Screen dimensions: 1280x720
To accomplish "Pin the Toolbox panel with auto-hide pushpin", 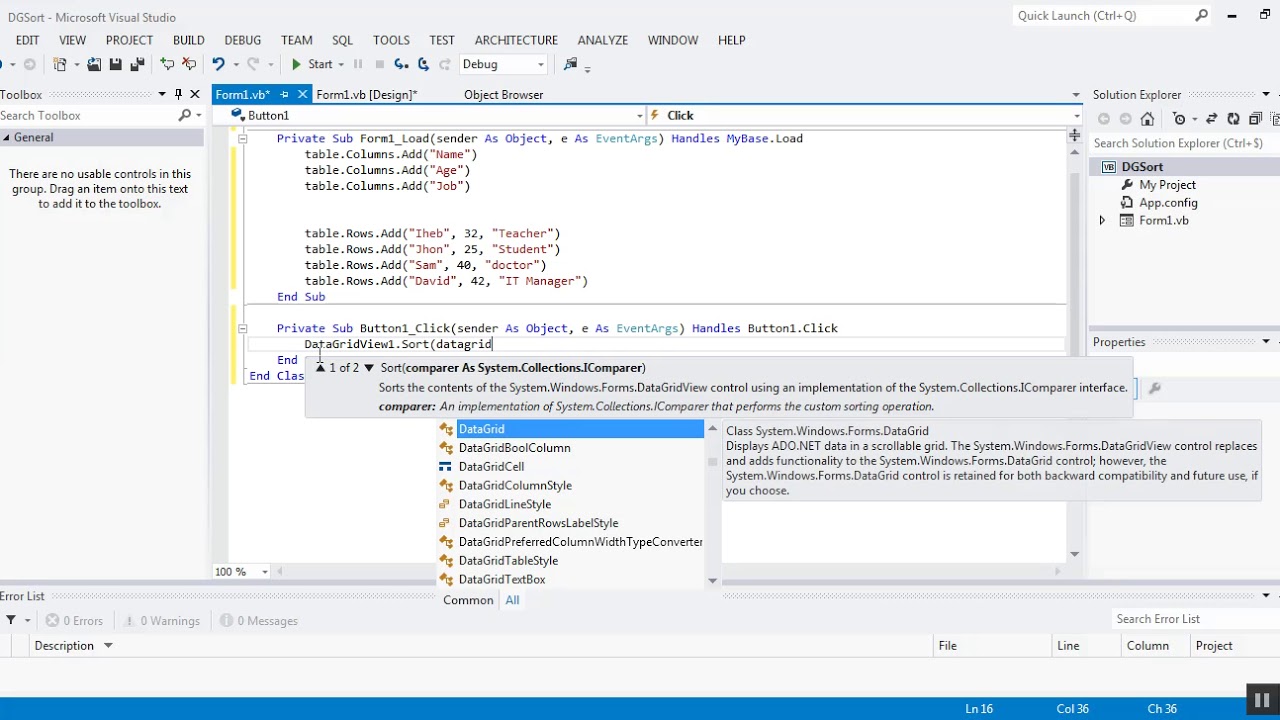I will 179,95.
